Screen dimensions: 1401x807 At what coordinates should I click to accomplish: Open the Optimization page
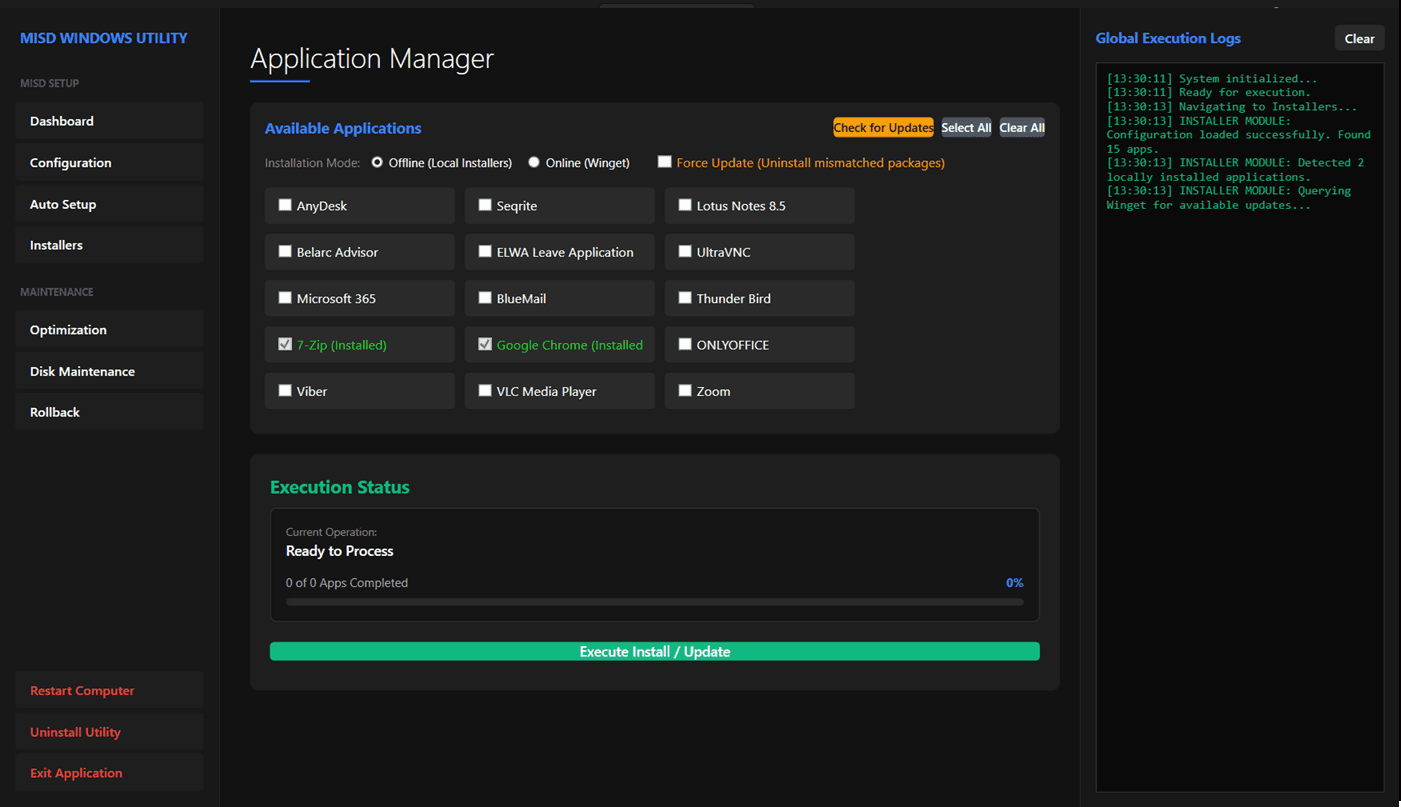(x=109, y=329)
